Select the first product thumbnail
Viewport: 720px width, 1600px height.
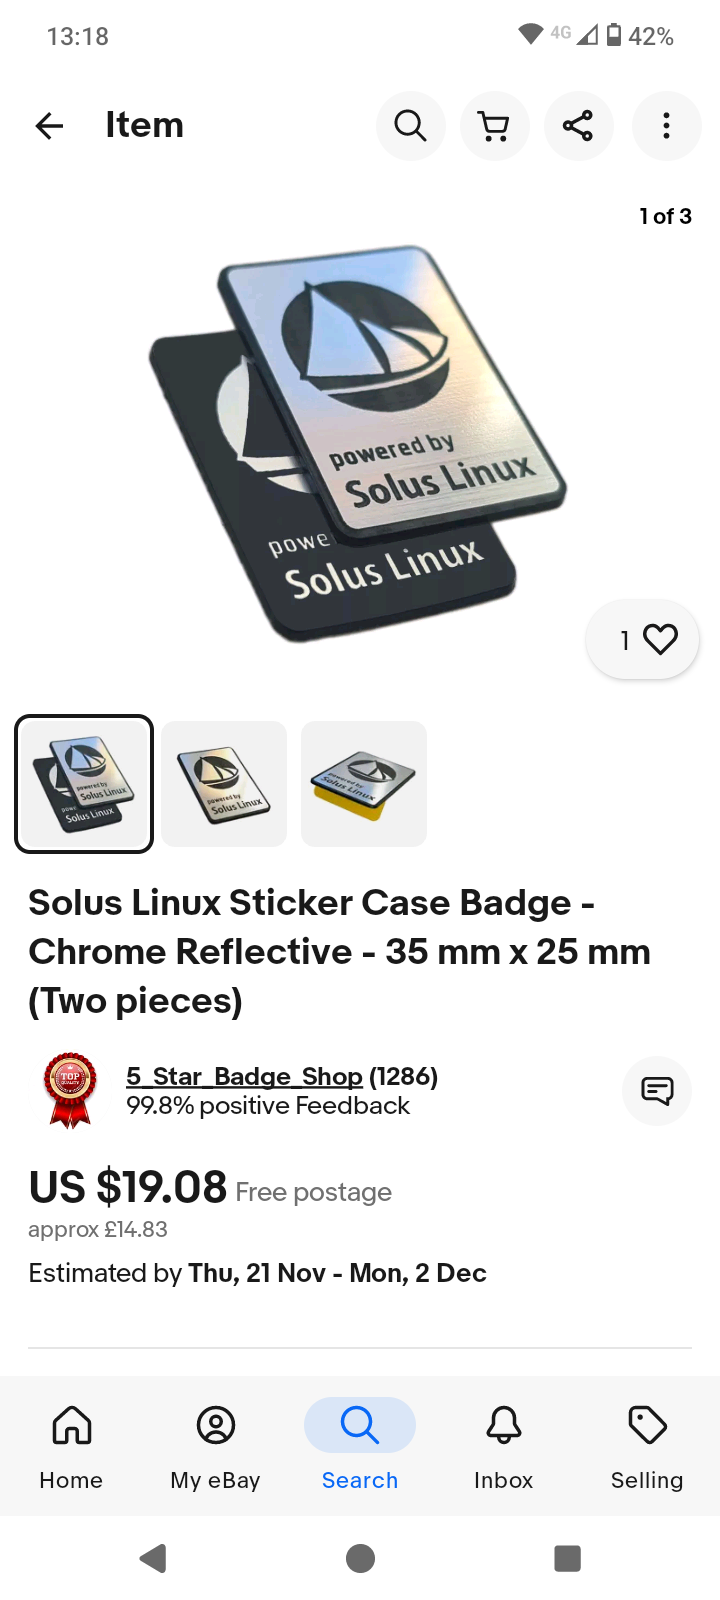84,784
